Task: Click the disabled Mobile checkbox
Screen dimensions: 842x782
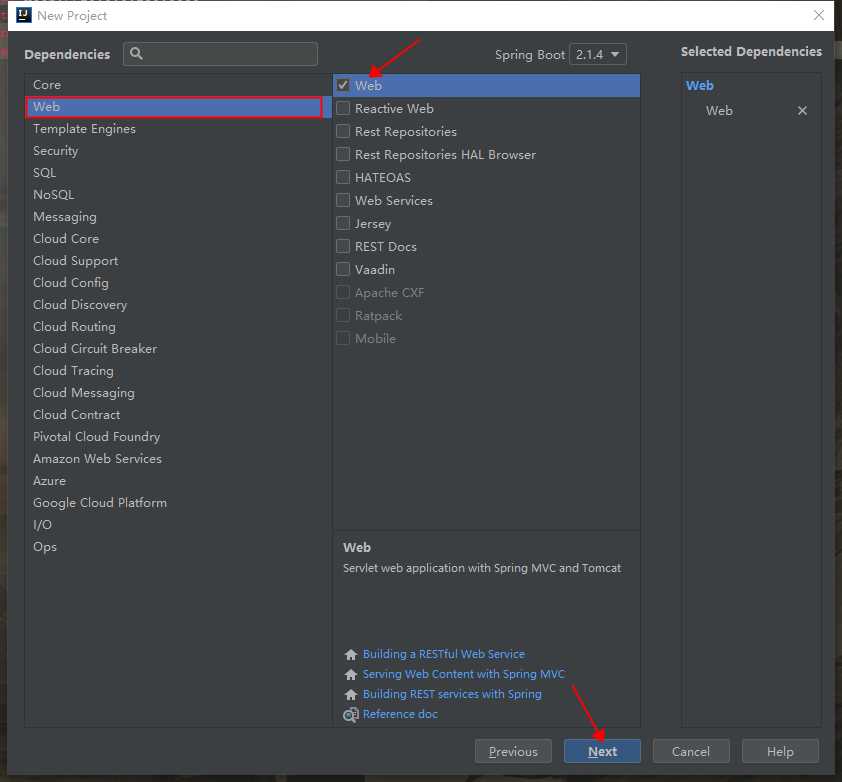Action: pyautogui.click(x=343, y=338)
